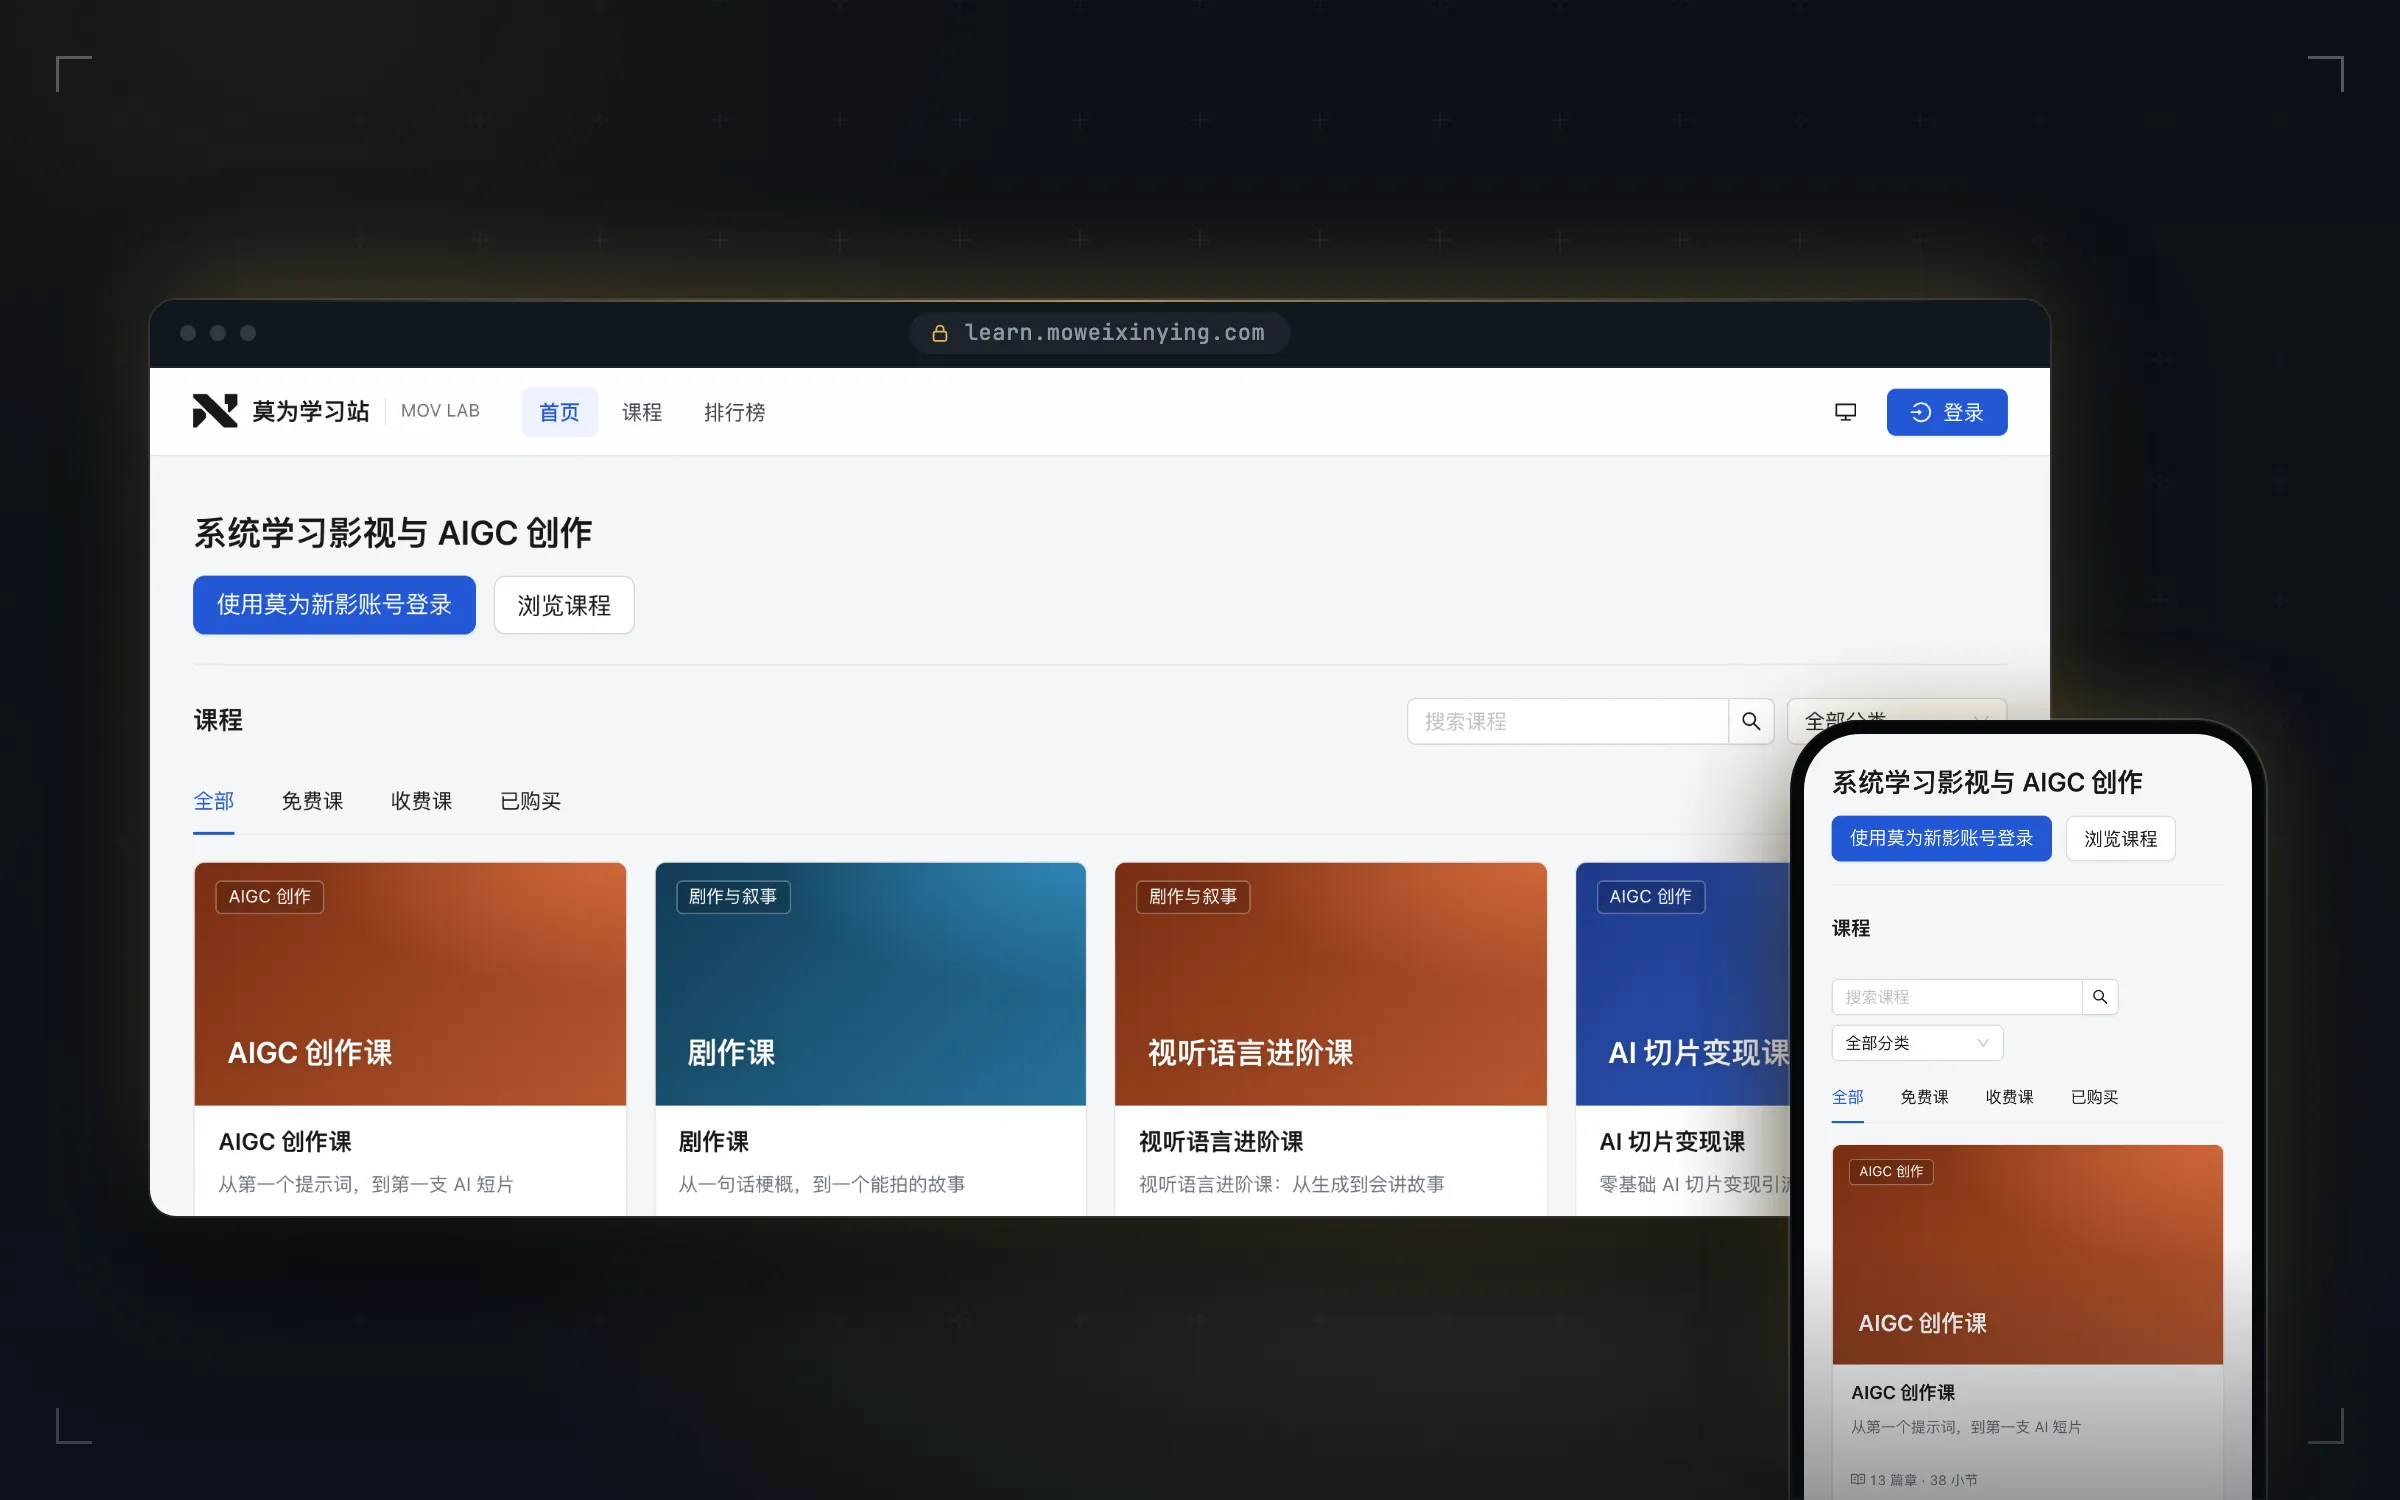Select phone mockup 已购买 tab
This screenshot has width=2400, height=1500.
point(2094,1097)
